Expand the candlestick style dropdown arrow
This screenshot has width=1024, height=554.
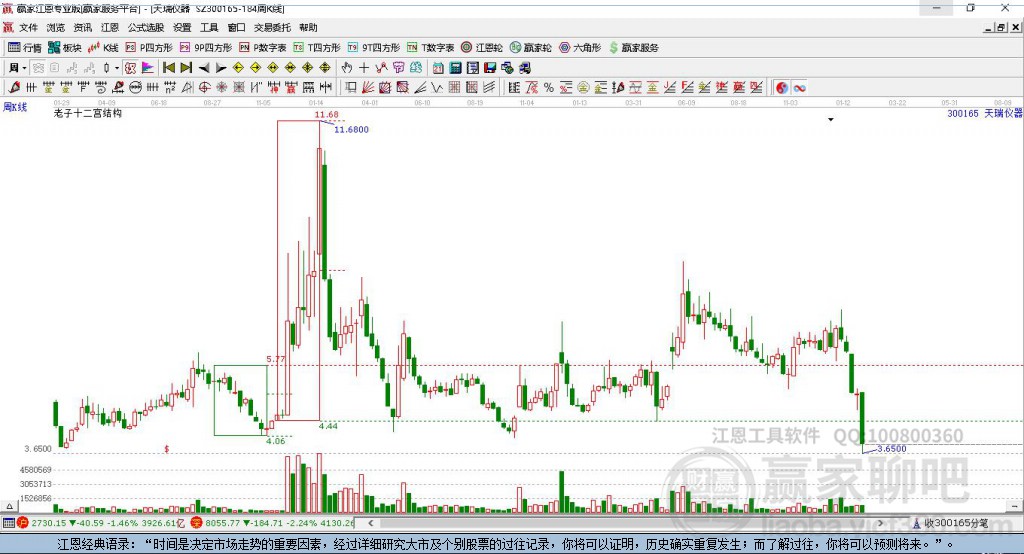pos(117,68)
